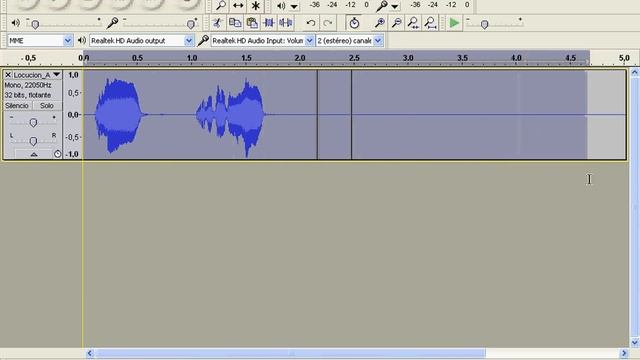
Task: Redo the last undone action
Action: [328, 23]
